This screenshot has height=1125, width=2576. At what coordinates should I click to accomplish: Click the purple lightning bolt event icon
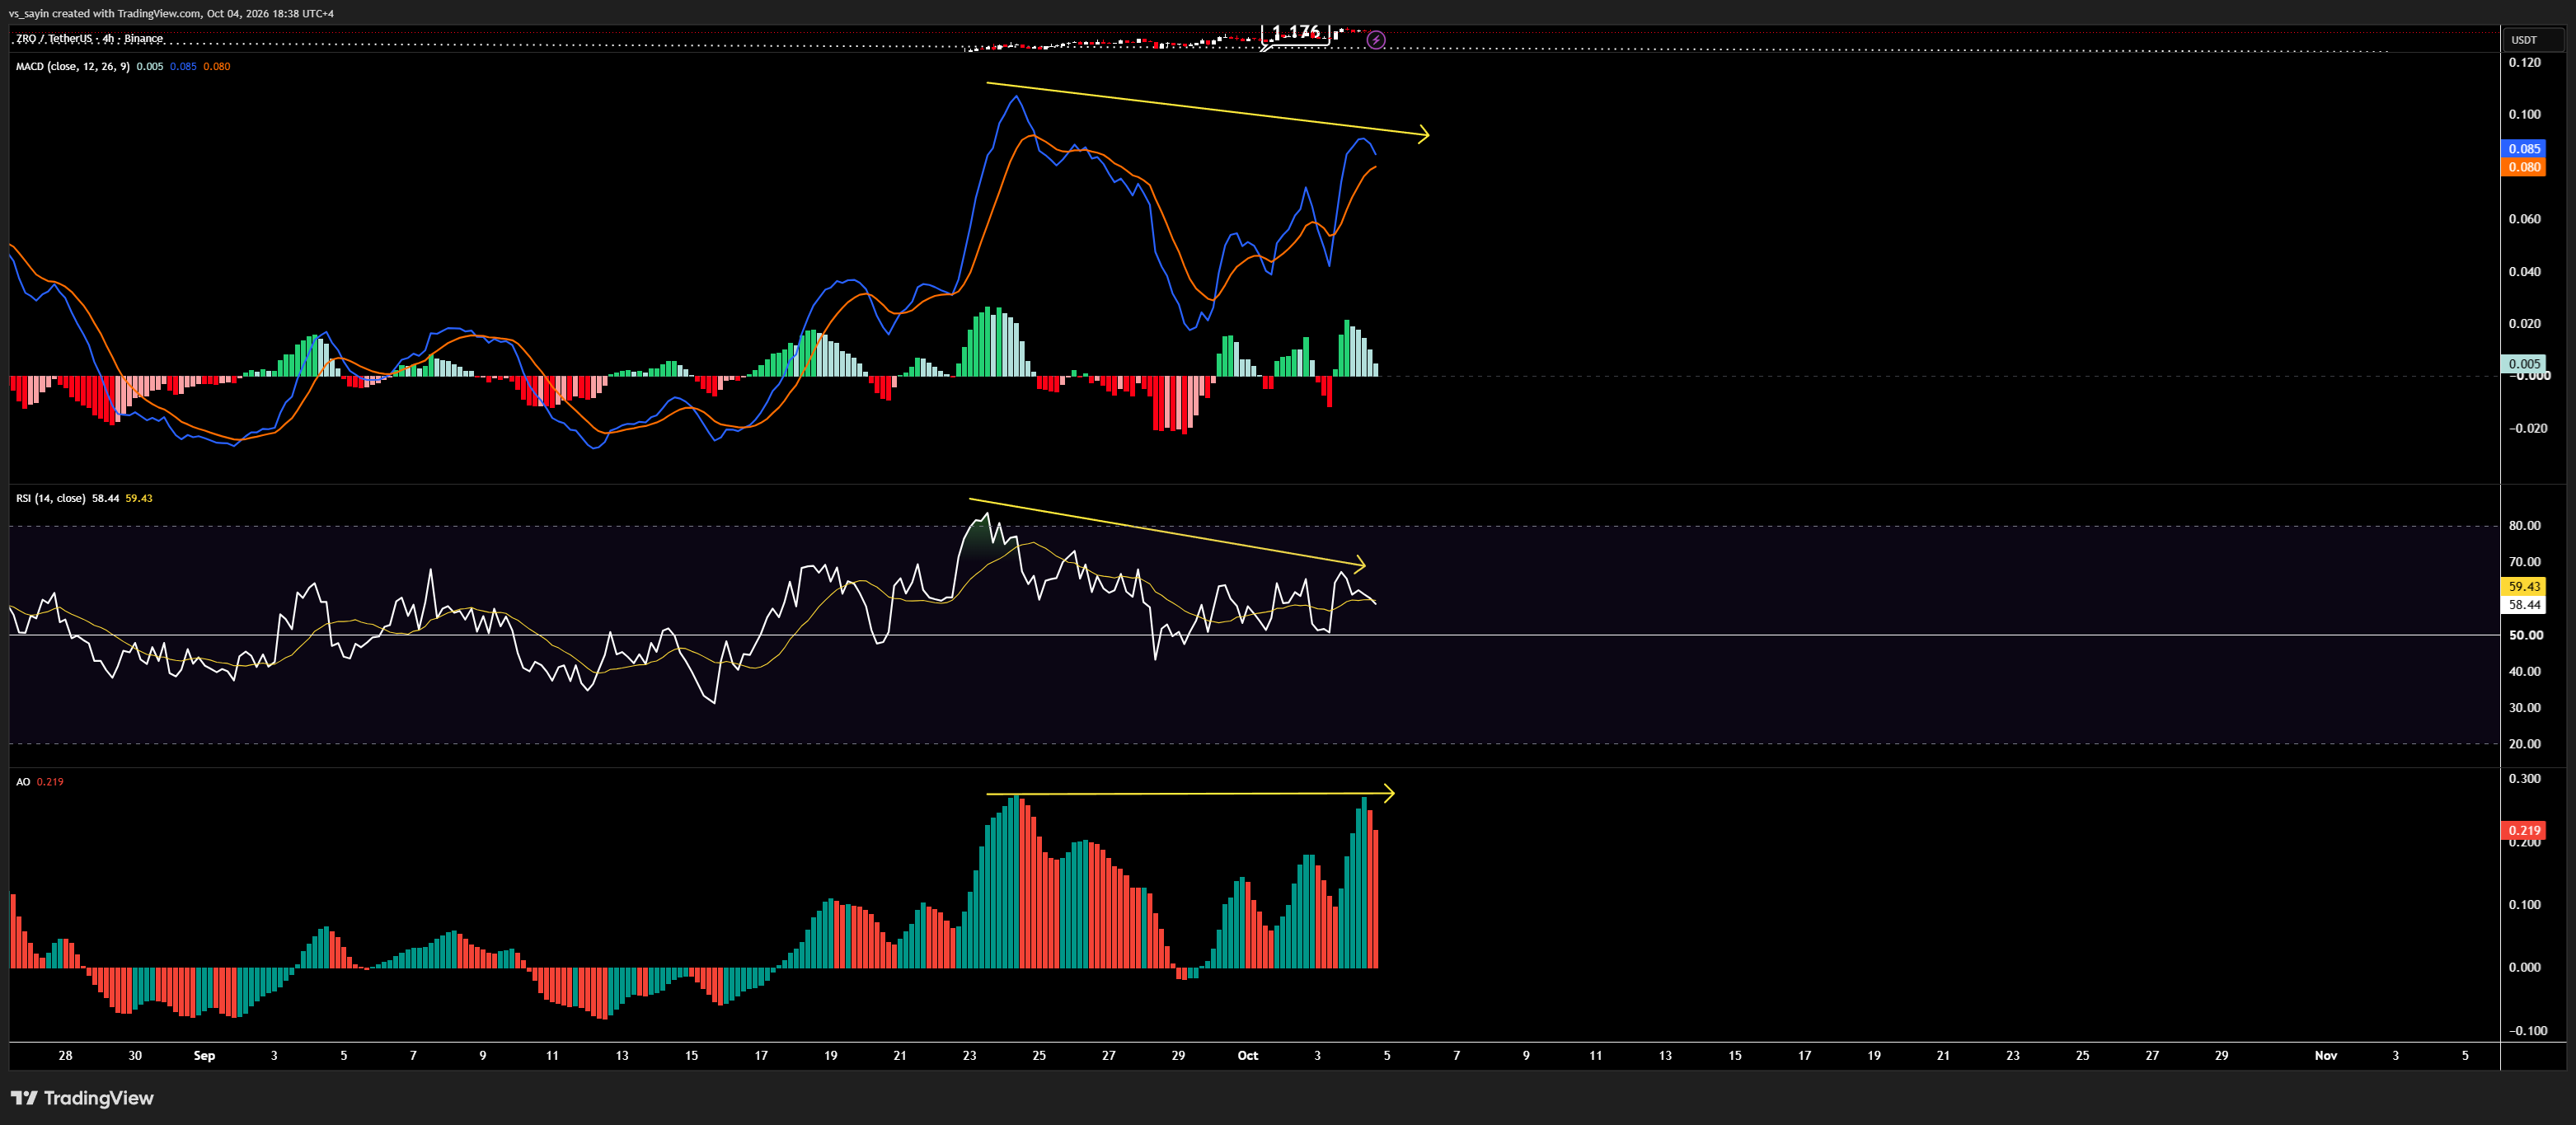[1376, 40]
